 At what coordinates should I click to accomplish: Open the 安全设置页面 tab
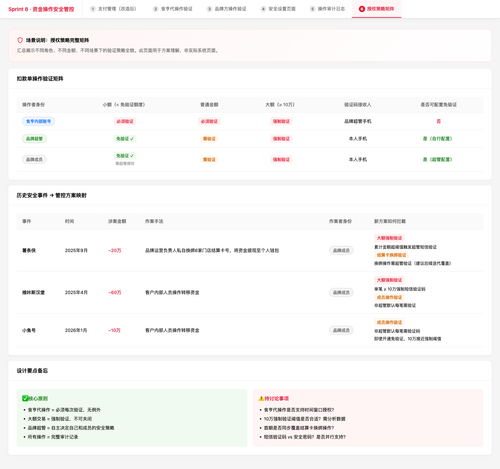(x=278, y=9)
